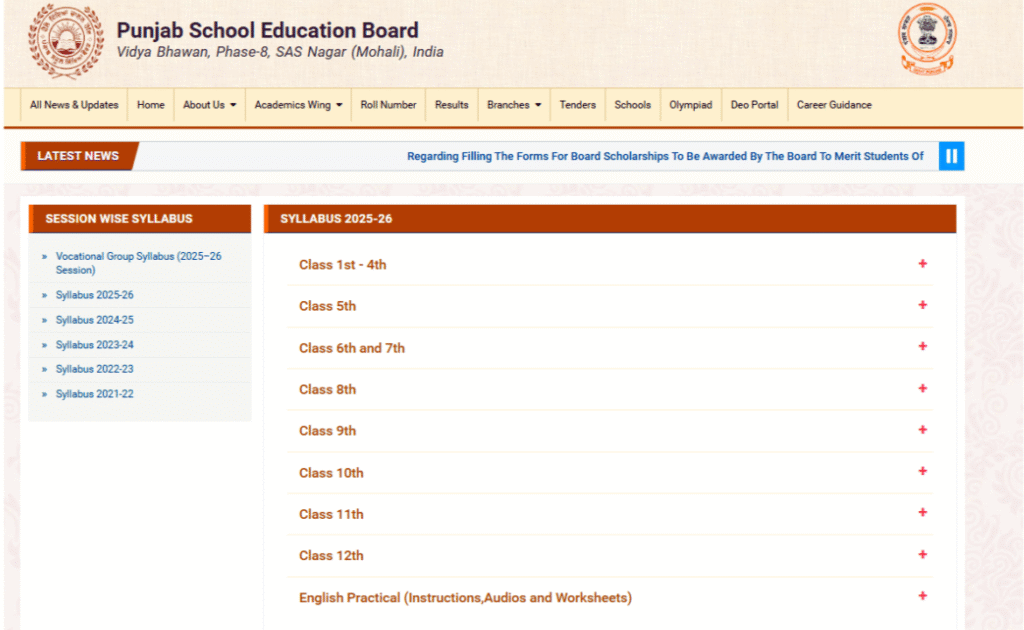Open the Roll Number page
Viewport: 1024px width, 630px height.
388,105
